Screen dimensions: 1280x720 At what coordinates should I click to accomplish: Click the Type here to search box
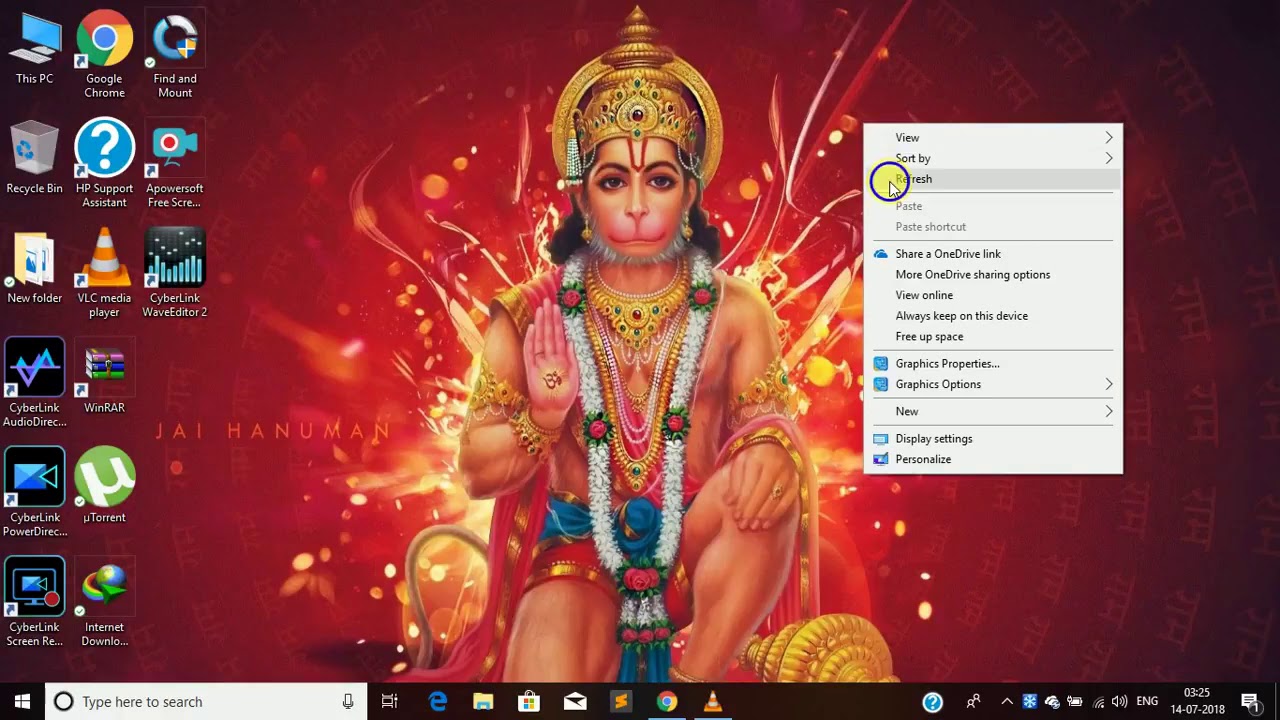[x=206, y=702]
